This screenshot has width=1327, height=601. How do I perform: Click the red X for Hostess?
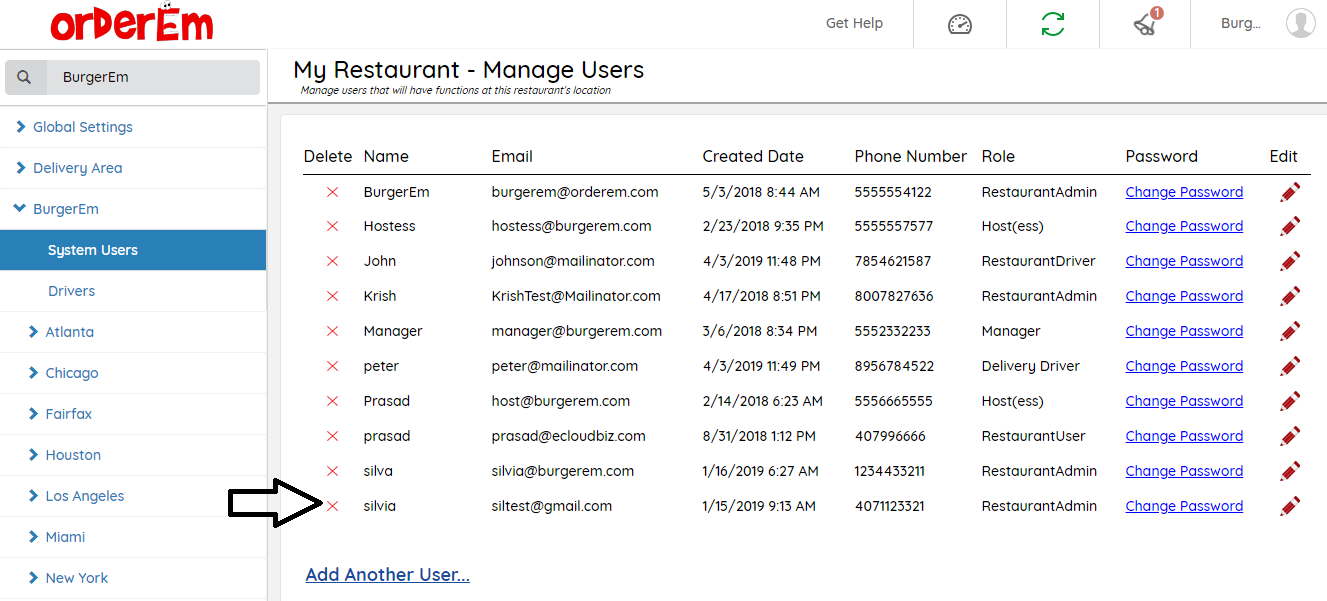(333, 226)
